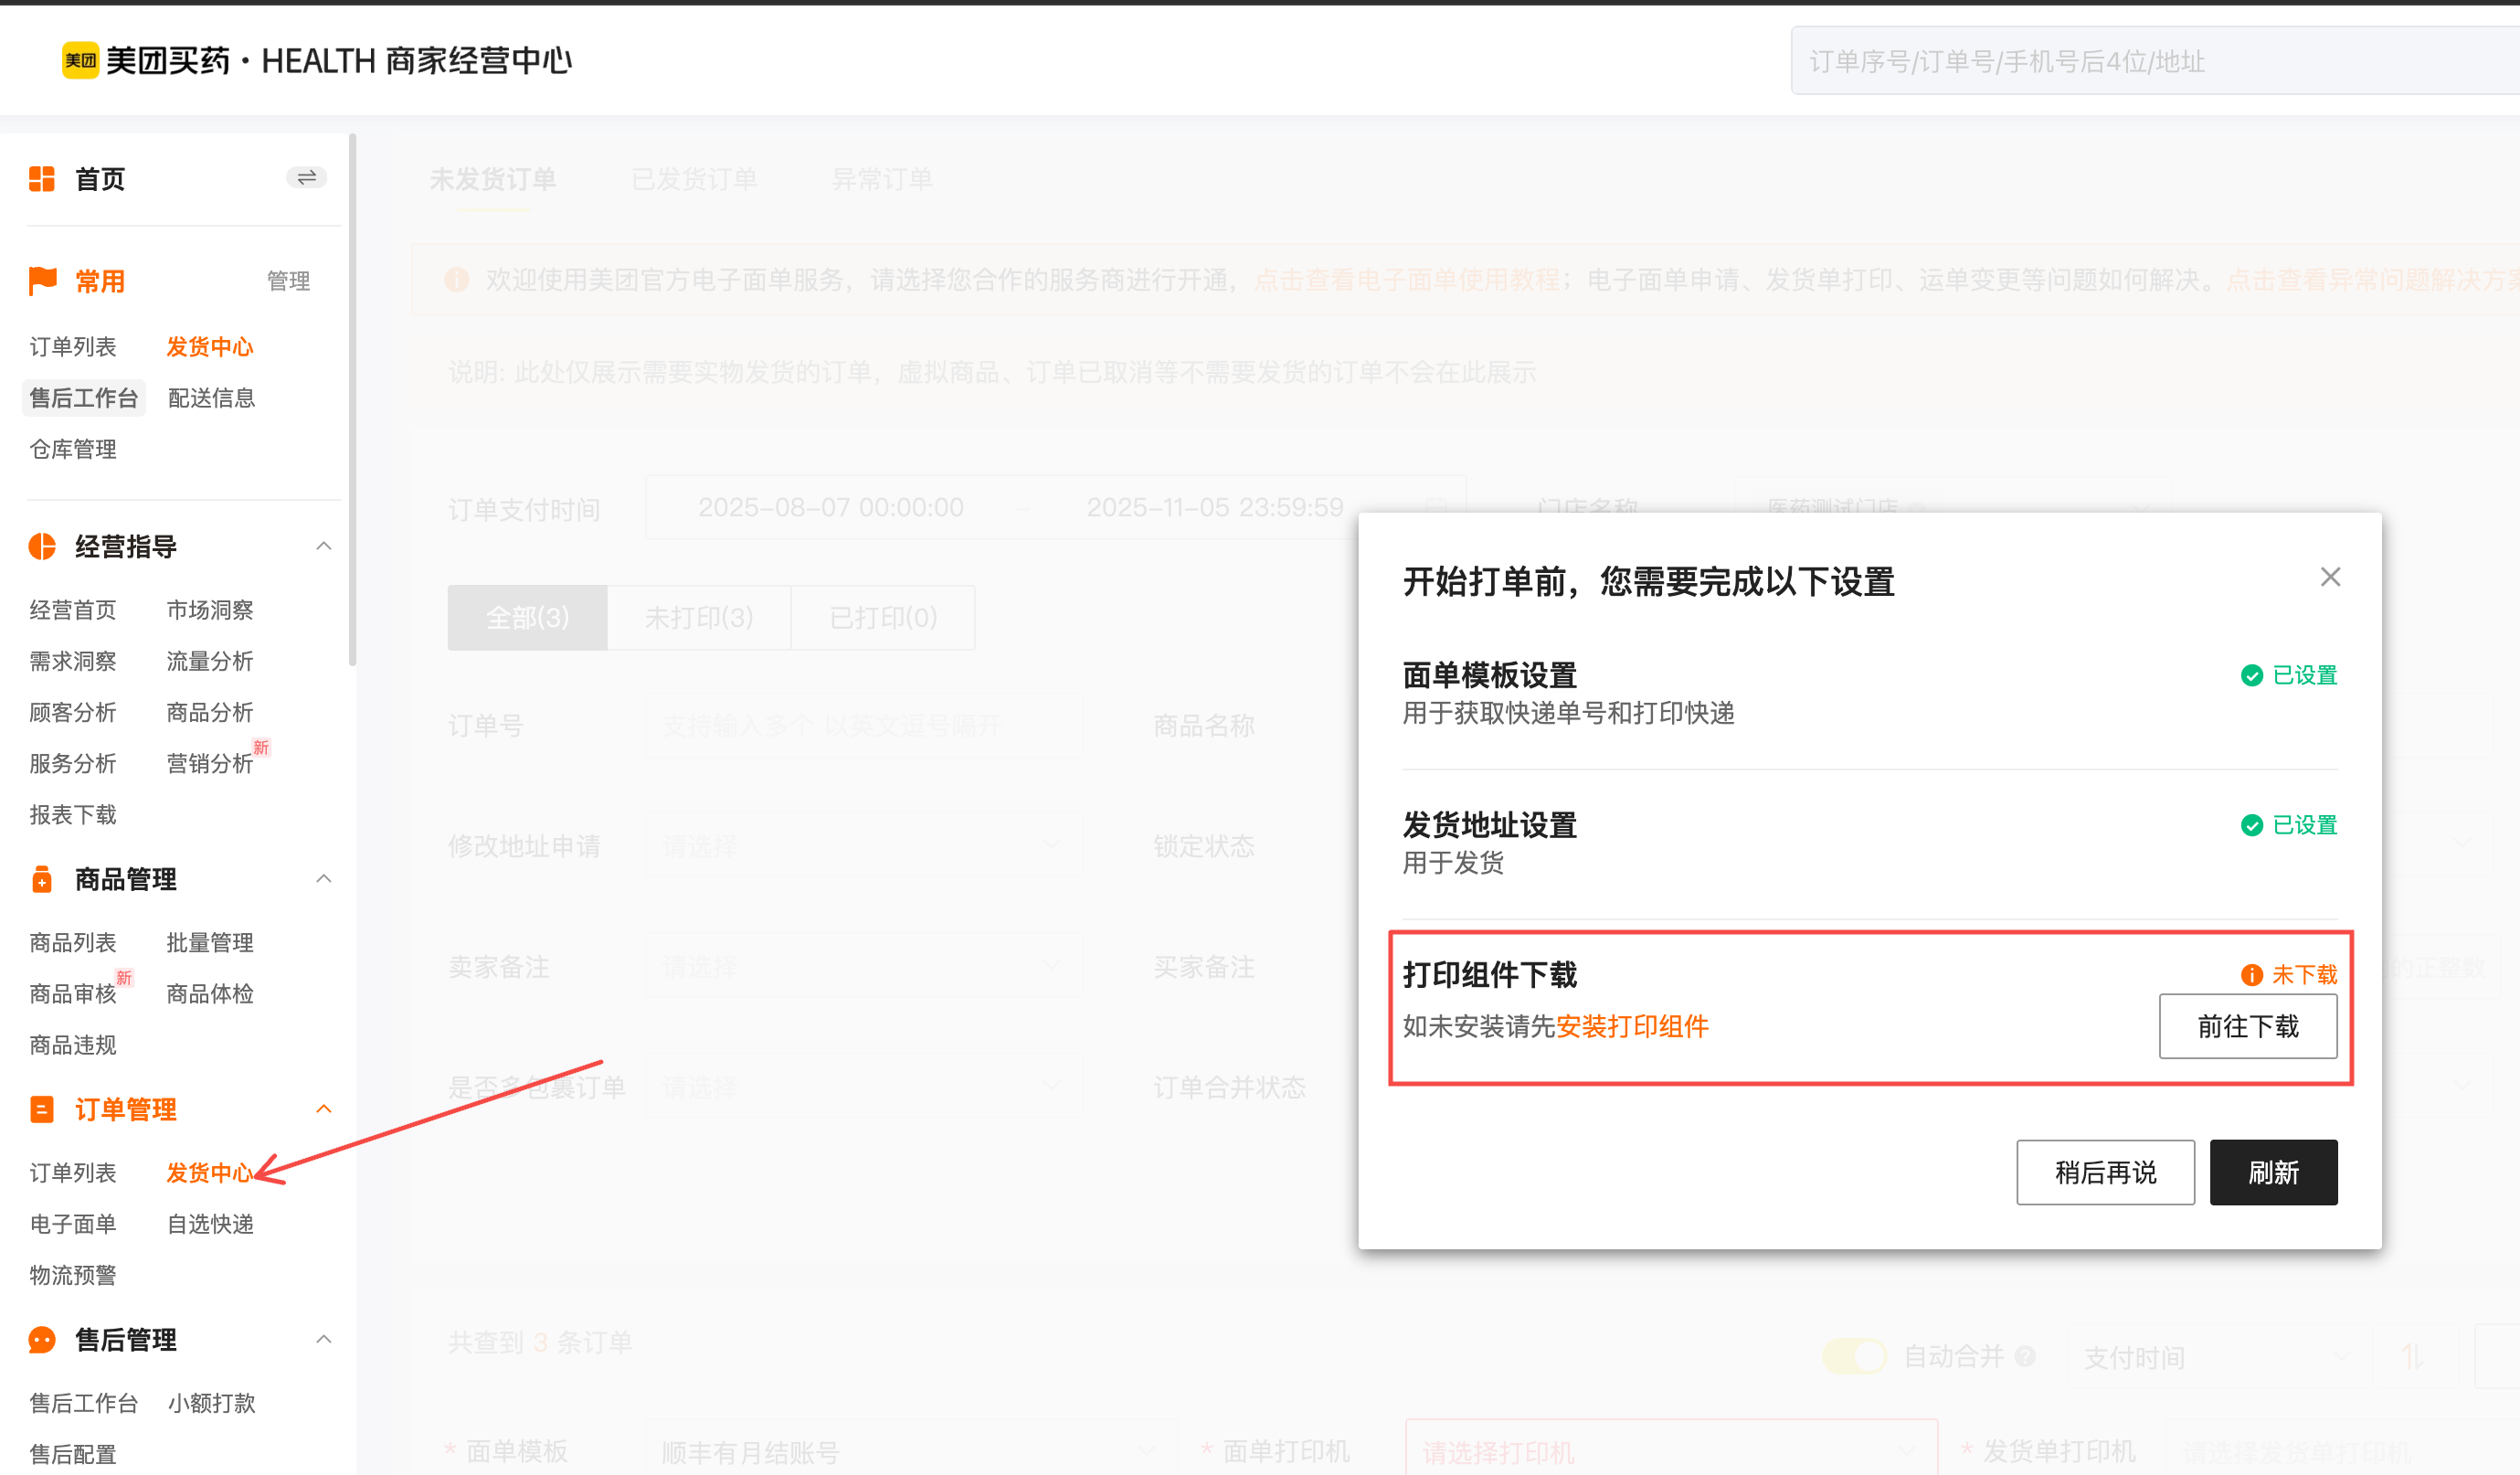Screen dimensions: 2520x1475
Task: Click the 未下载 orange info icon
Action: point(2251,974)
